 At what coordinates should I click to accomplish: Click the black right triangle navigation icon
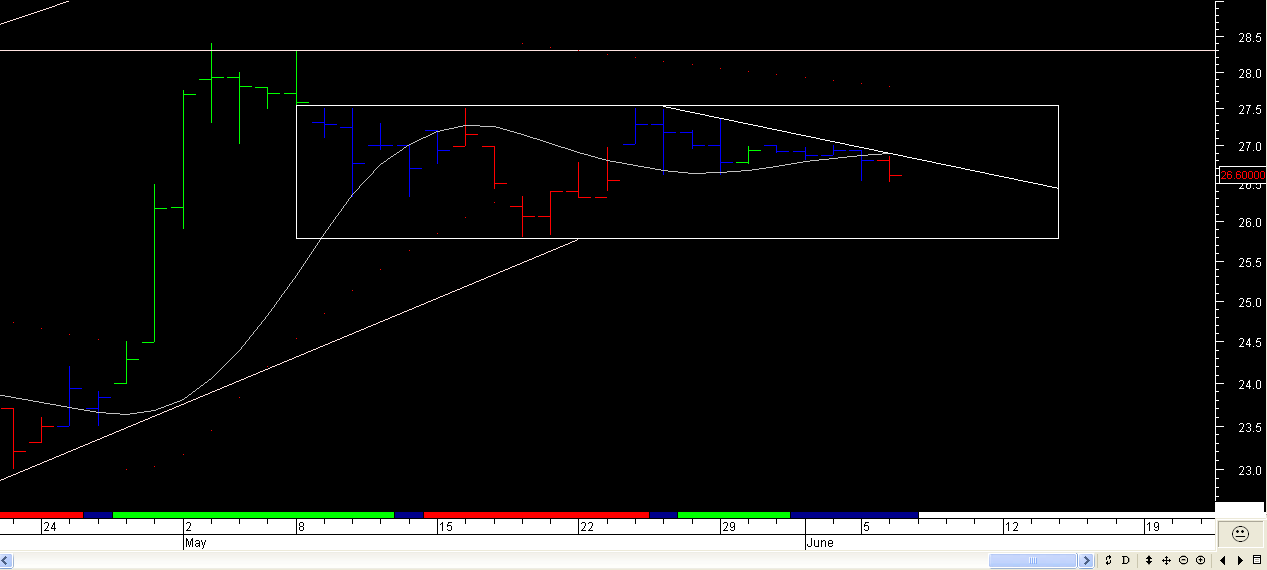click(x=1240, y=560)
